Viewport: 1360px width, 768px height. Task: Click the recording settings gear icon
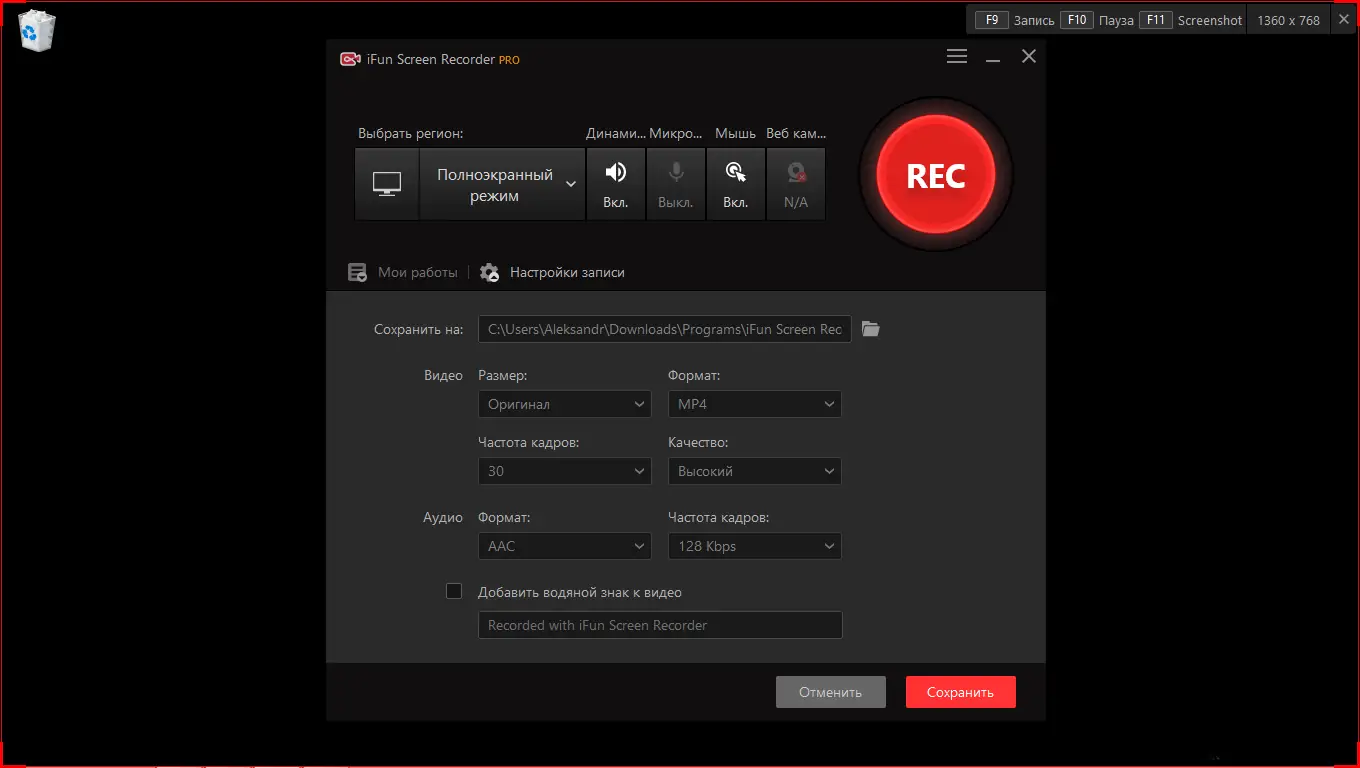489,271
